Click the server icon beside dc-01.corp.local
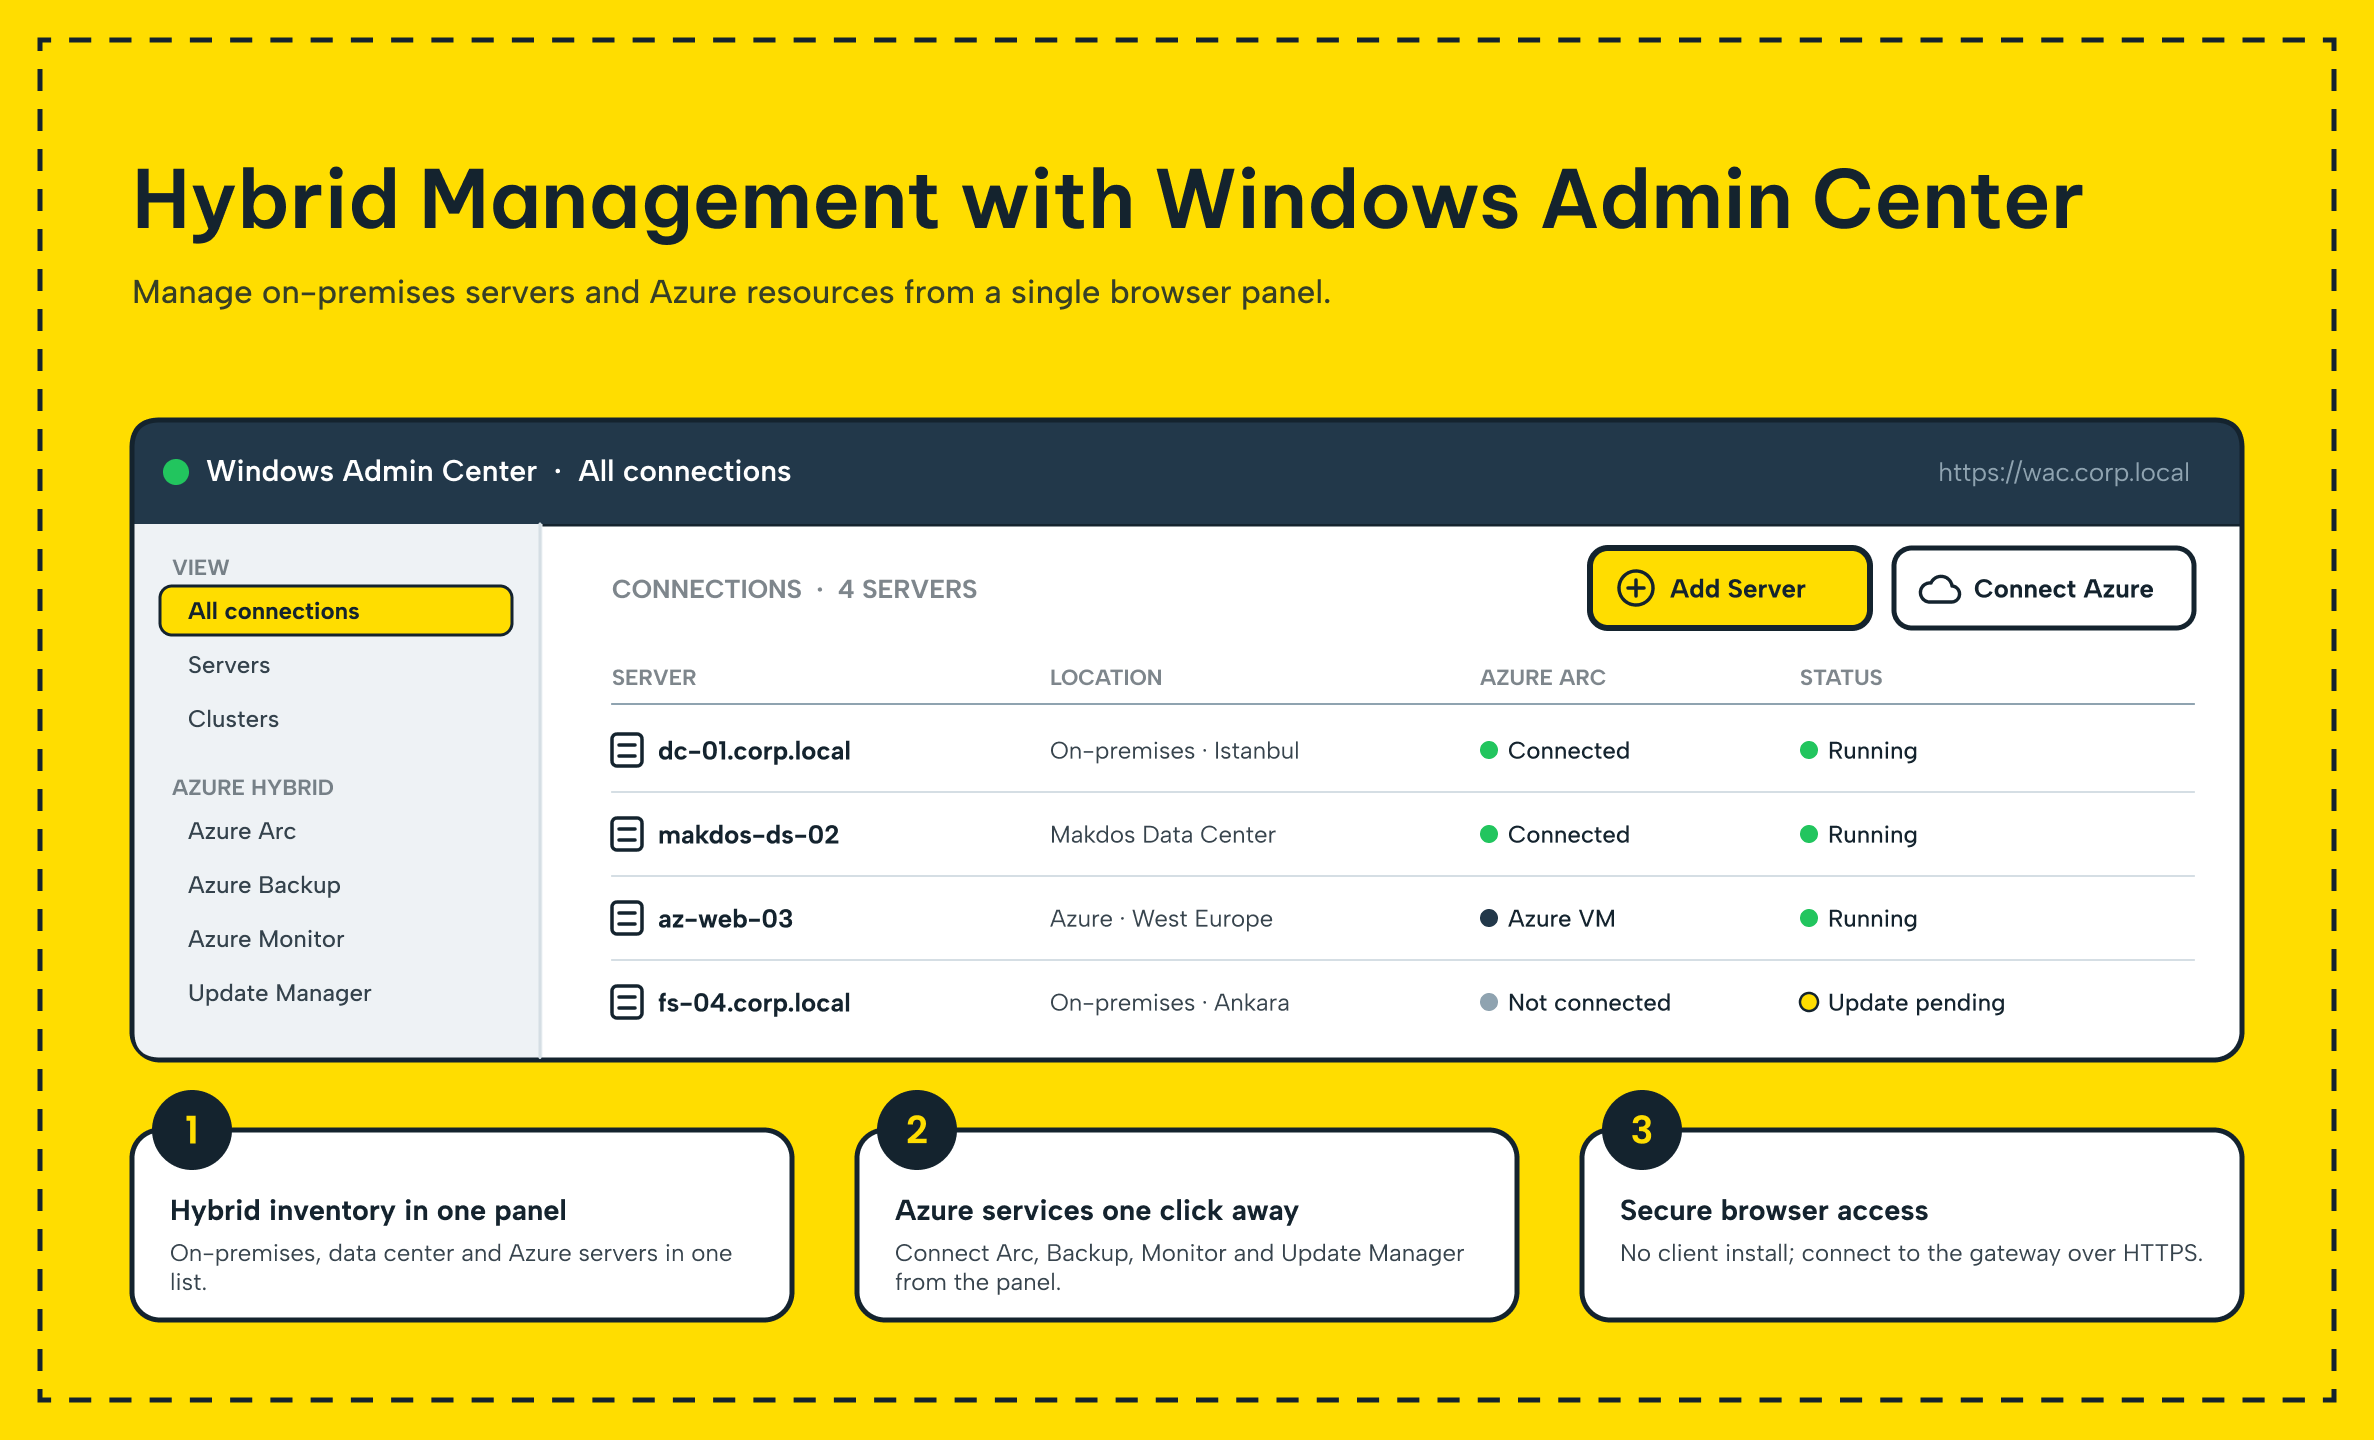This screenshot has height=1440, width=2374. (627, 750)
